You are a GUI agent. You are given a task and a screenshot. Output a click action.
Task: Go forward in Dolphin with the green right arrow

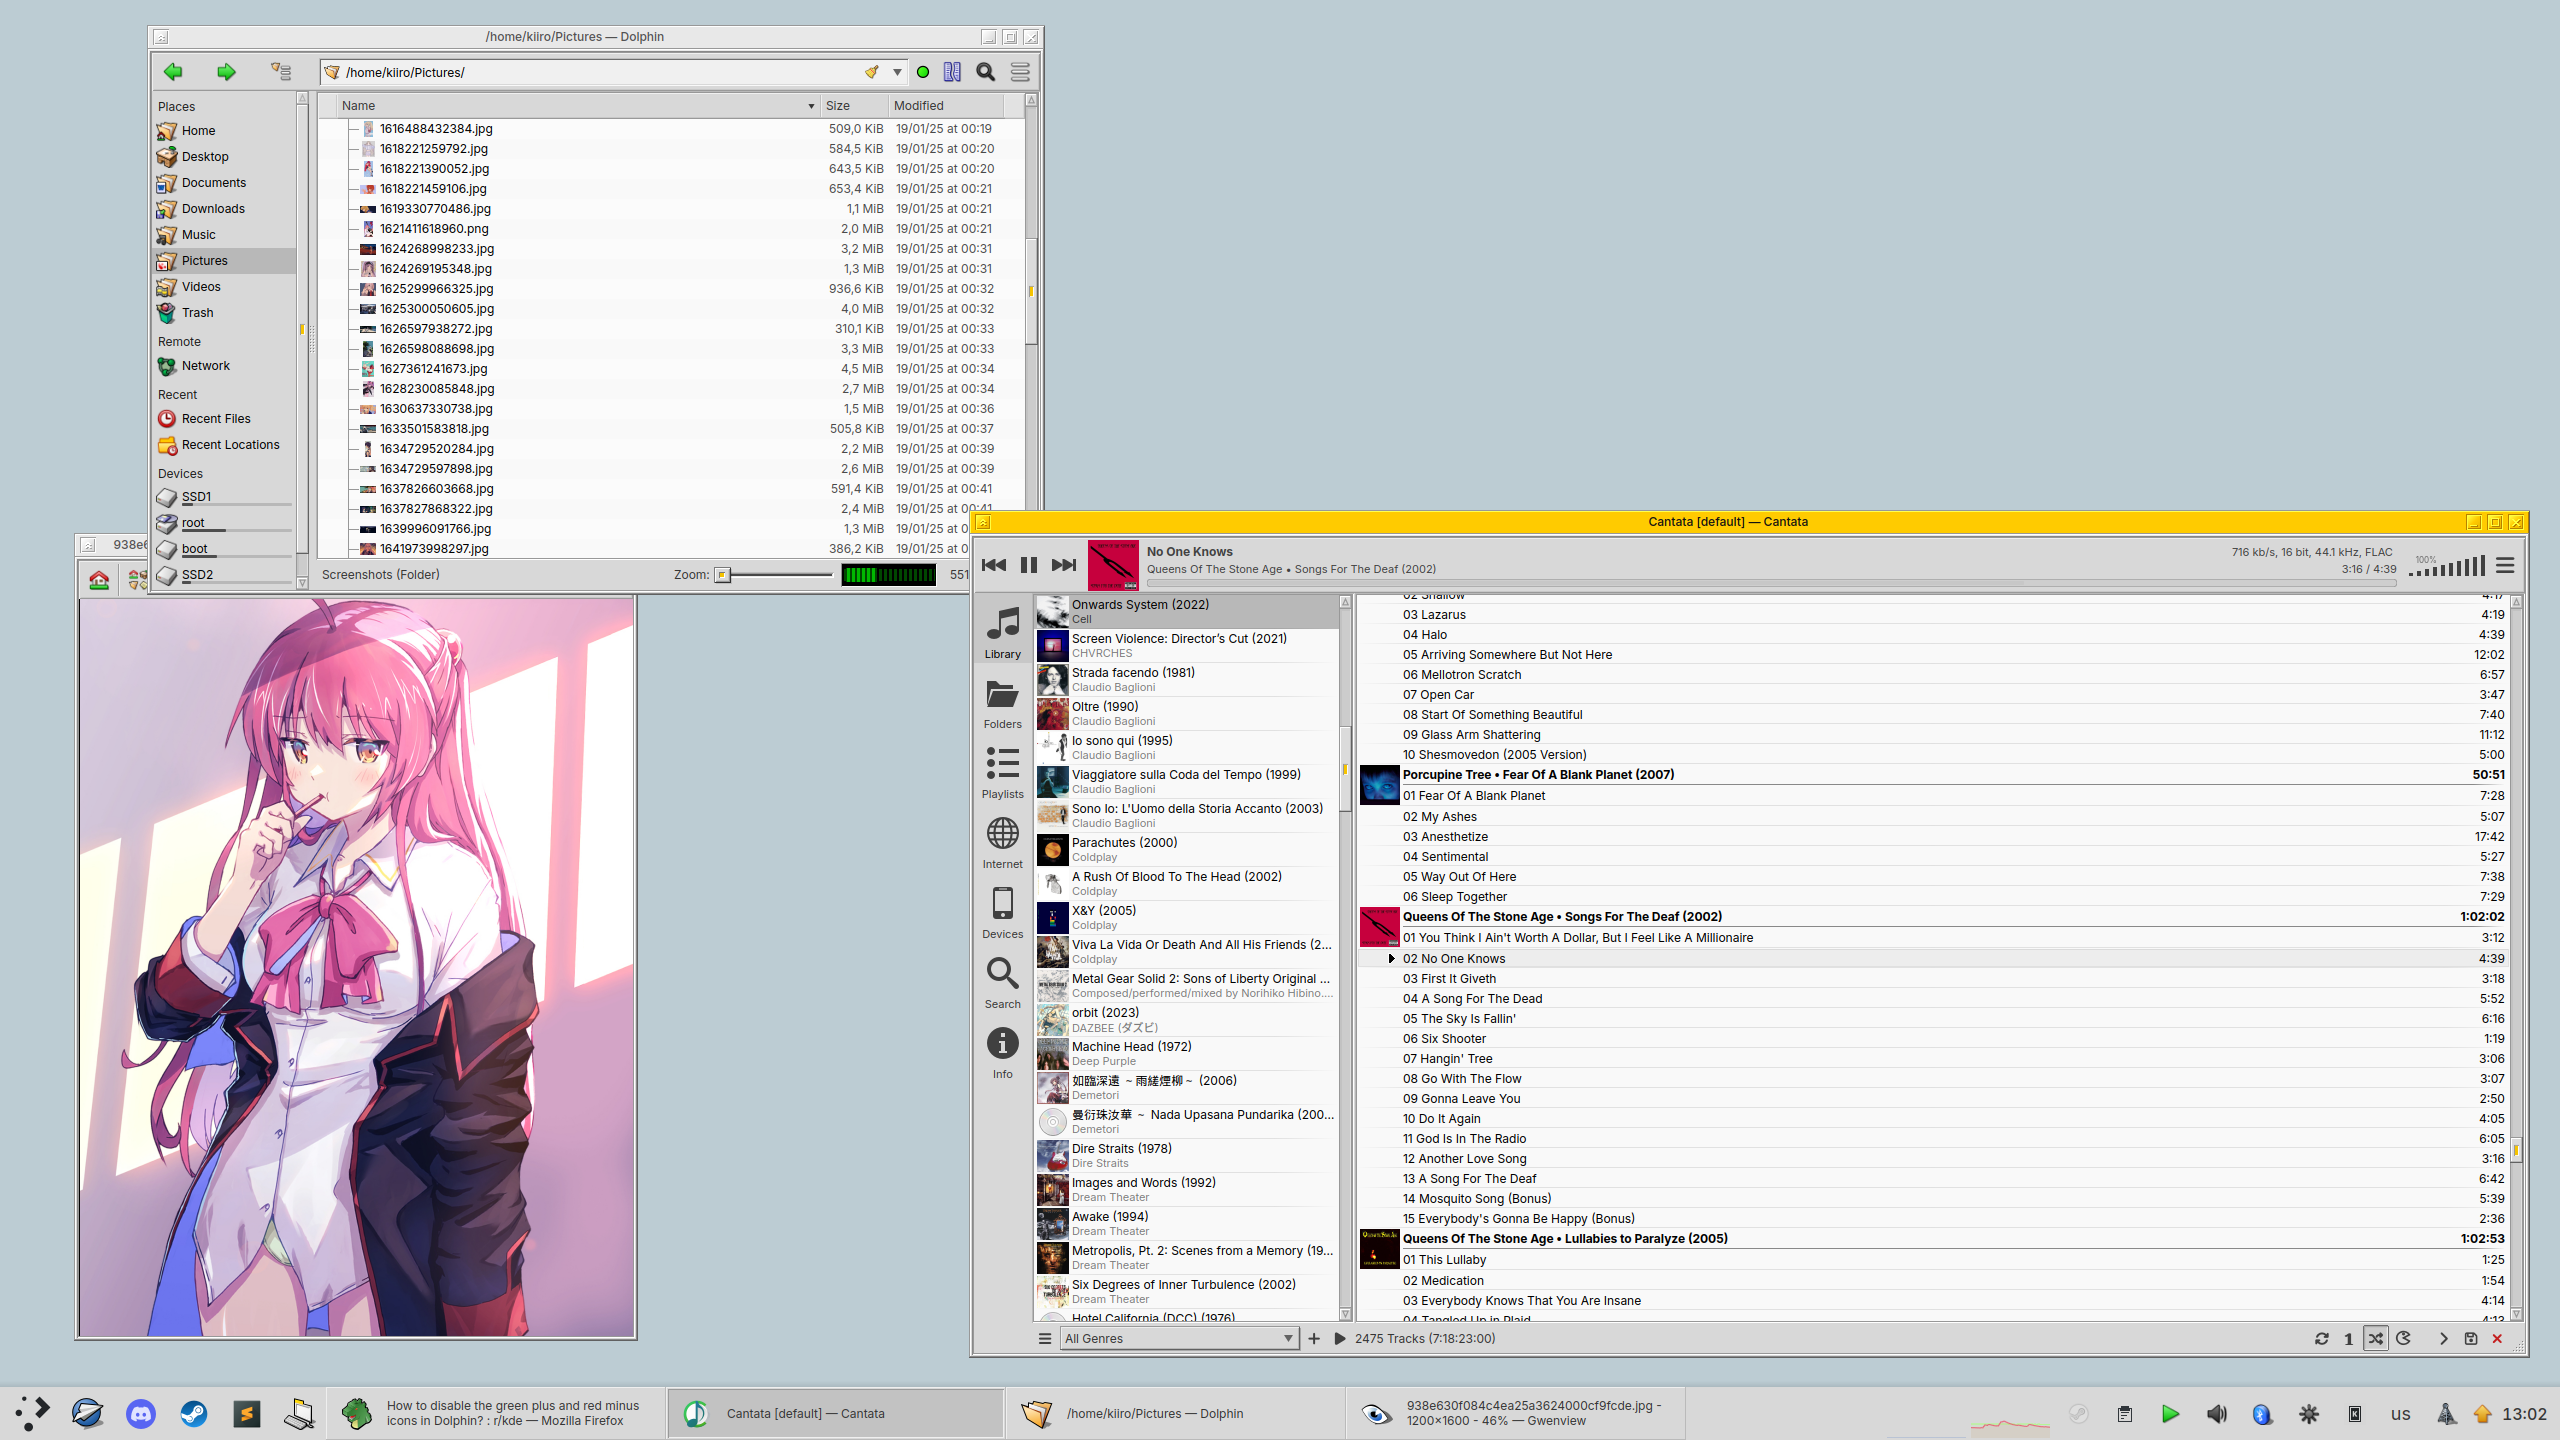coord(226,72)
